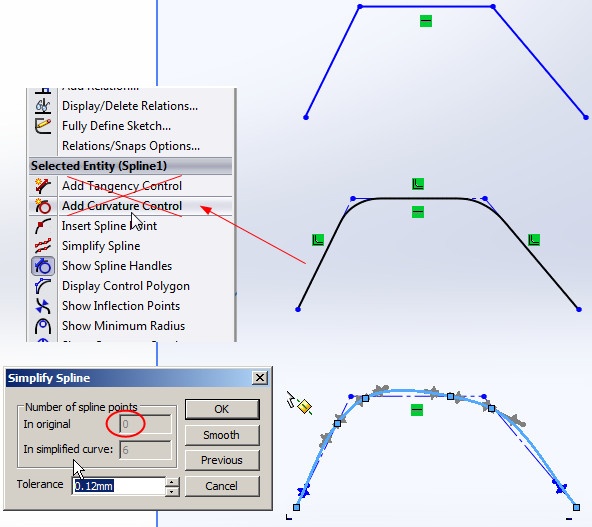The width and height of the screenshot is (592, 527).
Task: Select tangent relation icon left of middle spline
Action: (x=318, y=240)
